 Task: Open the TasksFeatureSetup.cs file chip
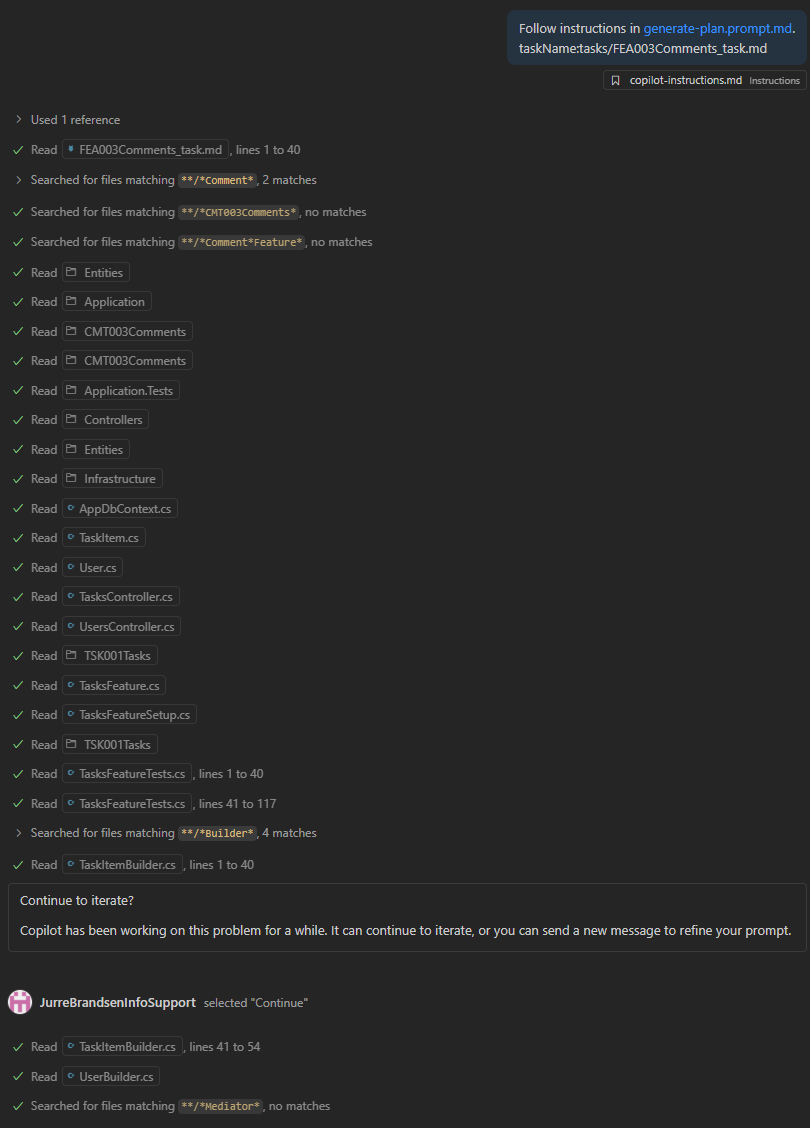[129, 714]
